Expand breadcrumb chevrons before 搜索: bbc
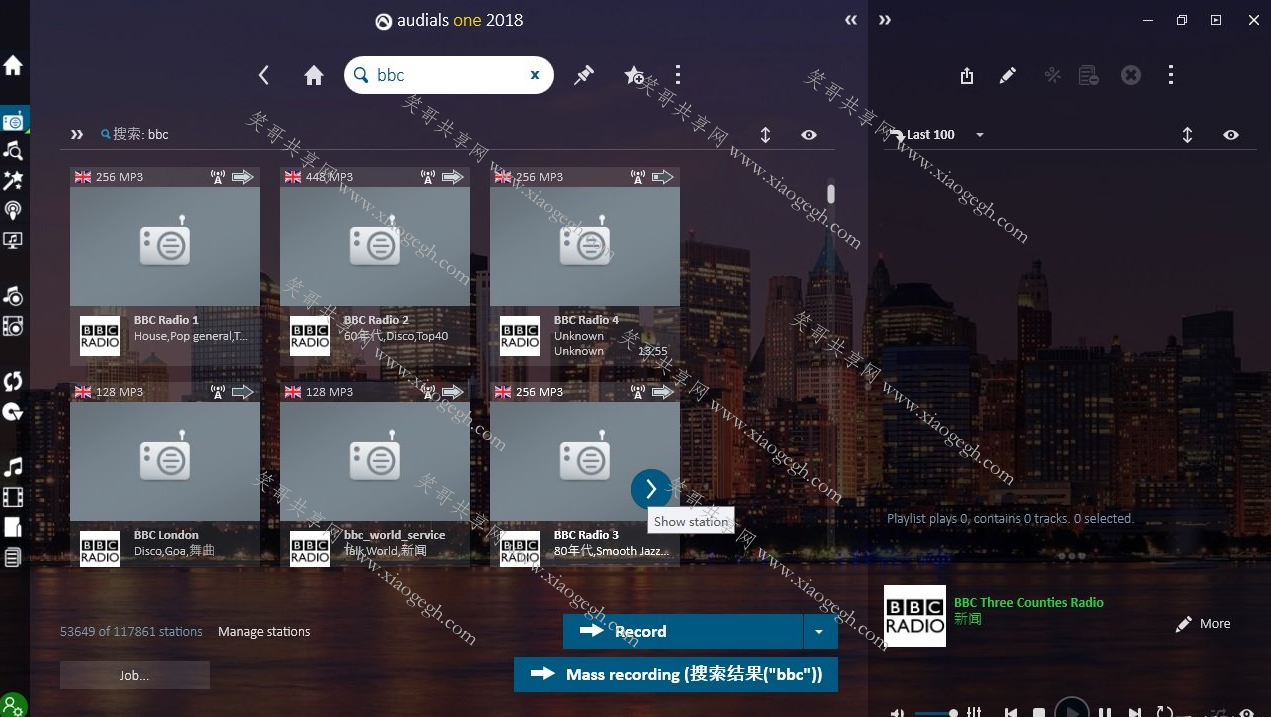This screenshot has width=1271, height=717. point(77,134)
